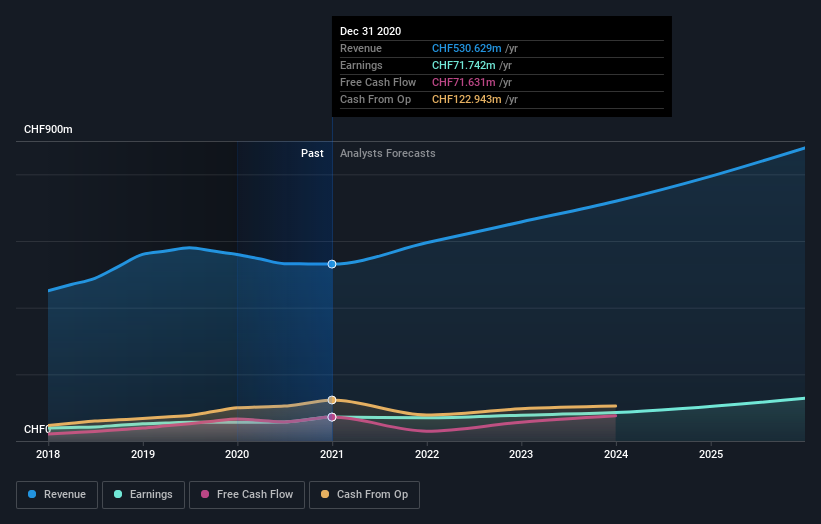The height and width of the screenshot is (524, 821).
Task: Click the Earnings row label in tooltip
Action: point(361,65)
